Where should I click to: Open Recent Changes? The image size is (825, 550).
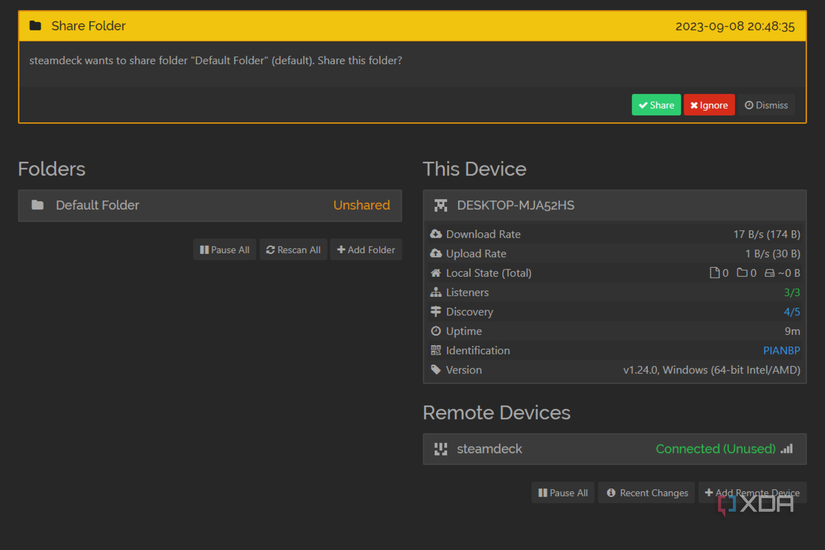pos(648,493)
